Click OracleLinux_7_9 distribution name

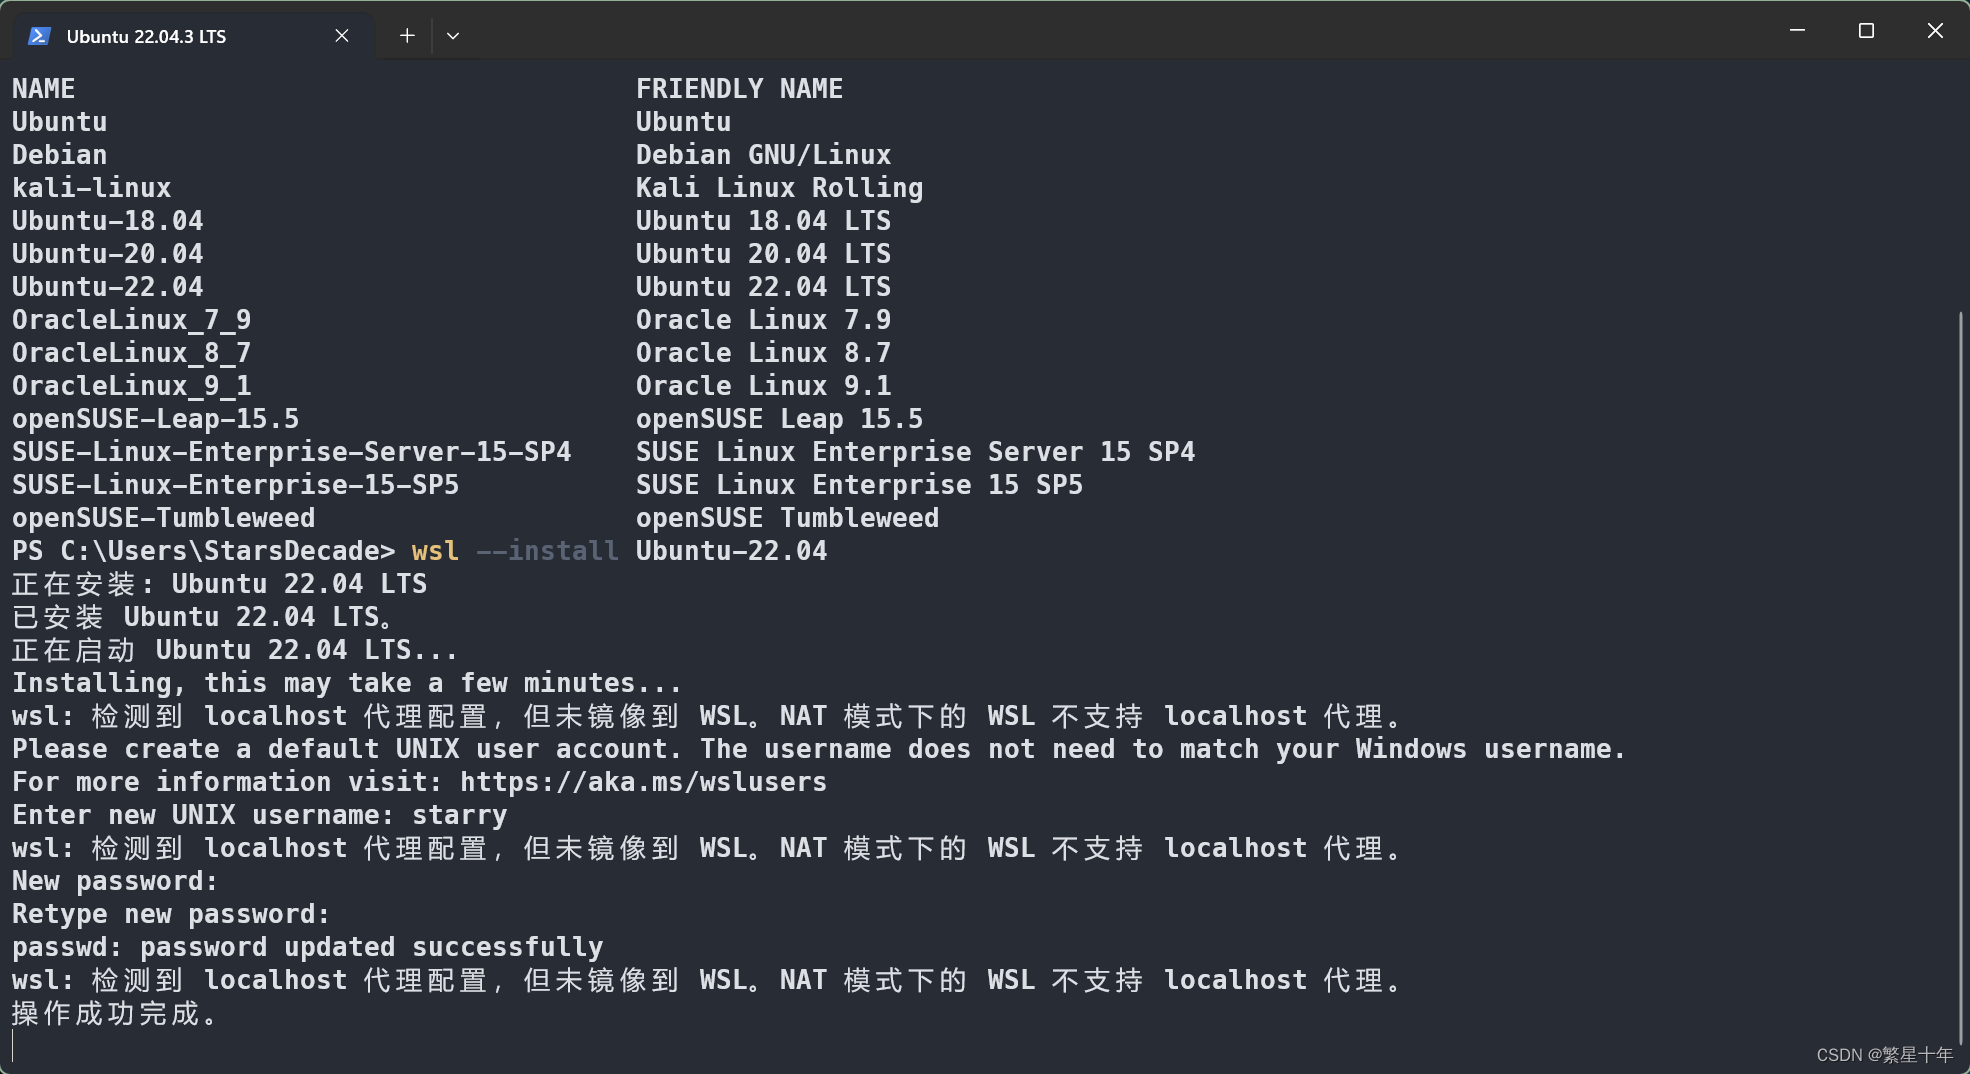(132, 320)
